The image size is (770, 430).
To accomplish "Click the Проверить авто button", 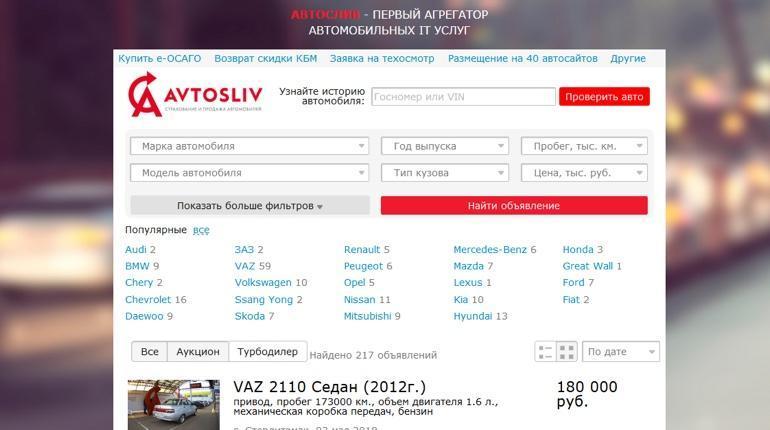I will pyautogui.click(x=604, y=97).
